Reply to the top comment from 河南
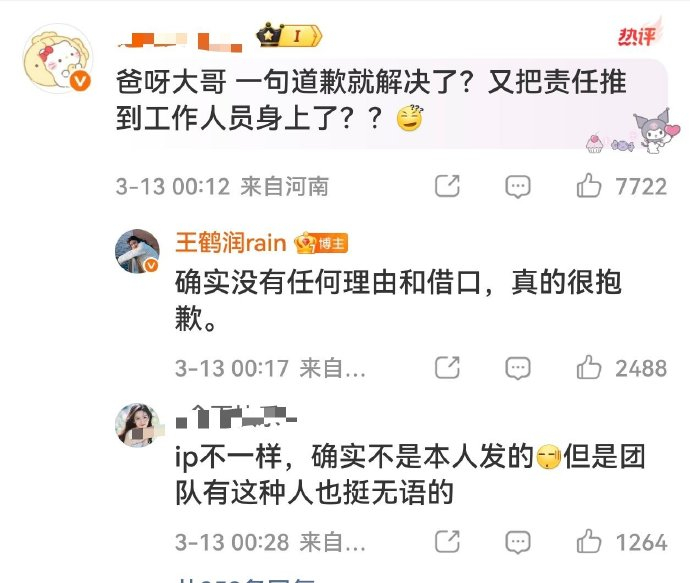Viewport: 690px width, 583px height. coord(518,187)
